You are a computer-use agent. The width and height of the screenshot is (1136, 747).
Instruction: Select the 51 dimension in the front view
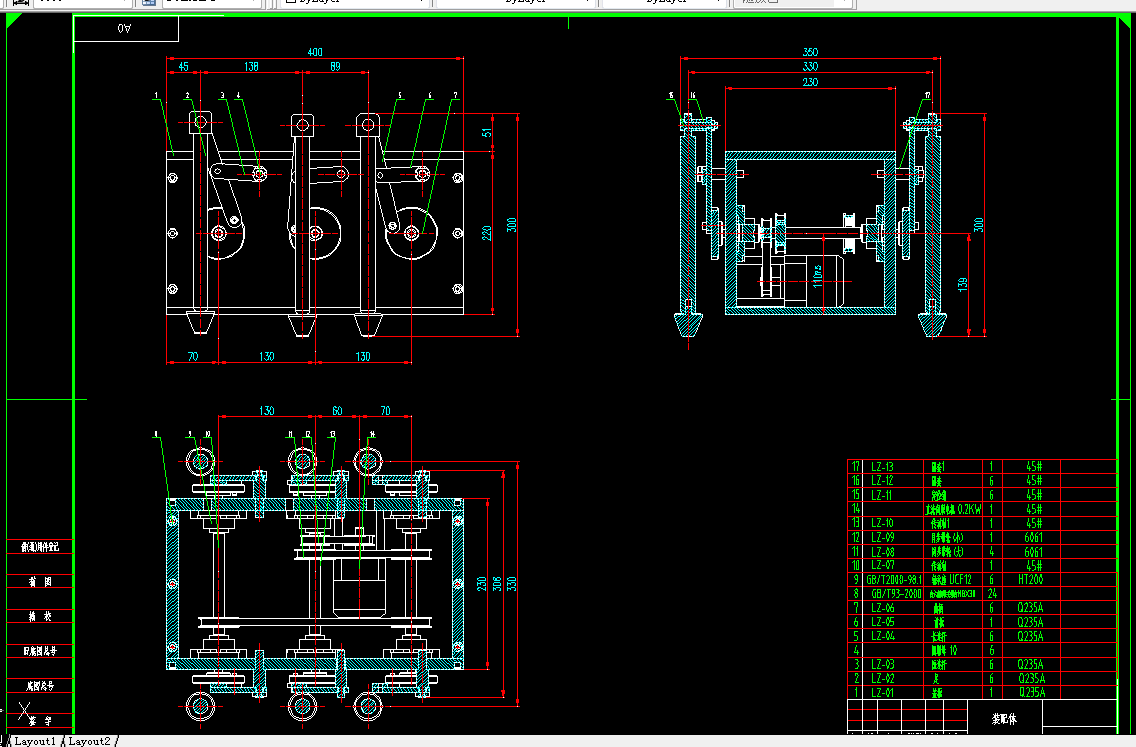[487, 133]
